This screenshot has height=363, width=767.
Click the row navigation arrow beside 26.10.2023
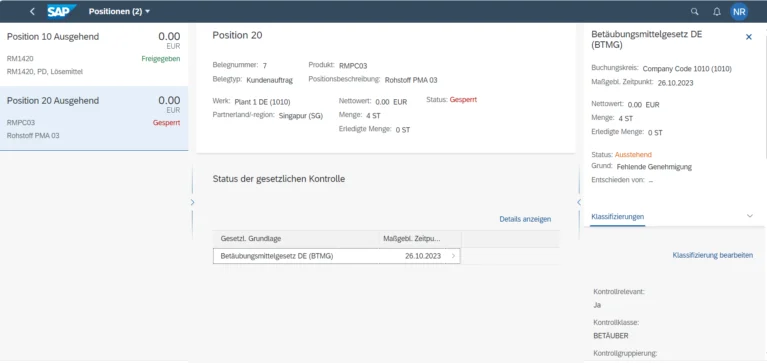click(453, 256)
